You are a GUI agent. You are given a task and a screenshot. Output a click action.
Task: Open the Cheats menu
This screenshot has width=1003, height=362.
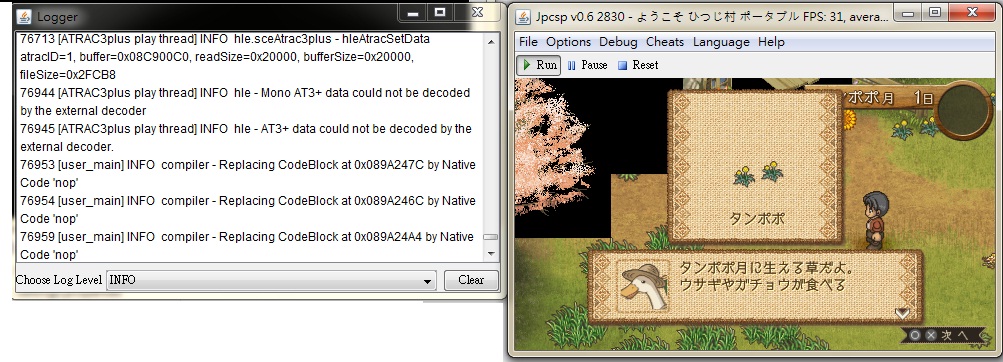665,42
